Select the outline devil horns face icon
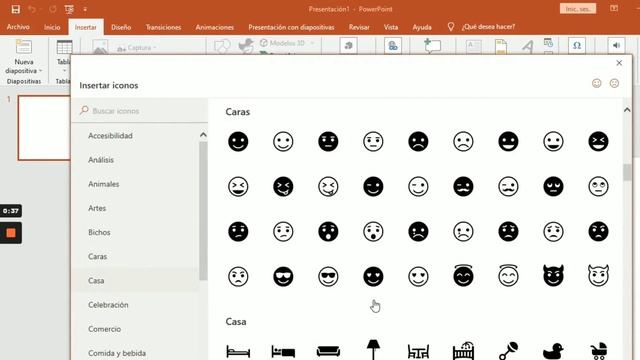This screenshot has width=640, height=360. [x=598, y=276]
